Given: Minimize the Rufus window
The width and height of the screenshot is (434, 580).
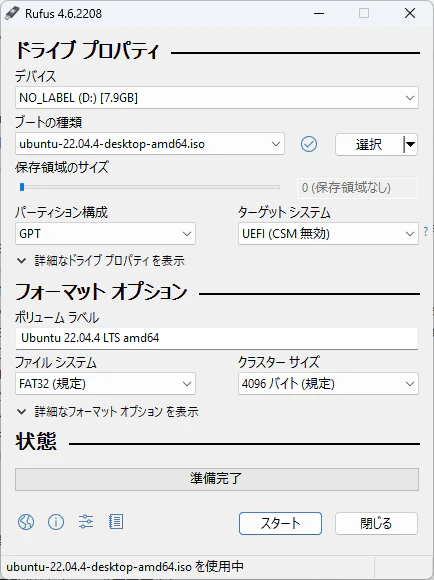Looking at the screenshot, I should pos(319,14).
